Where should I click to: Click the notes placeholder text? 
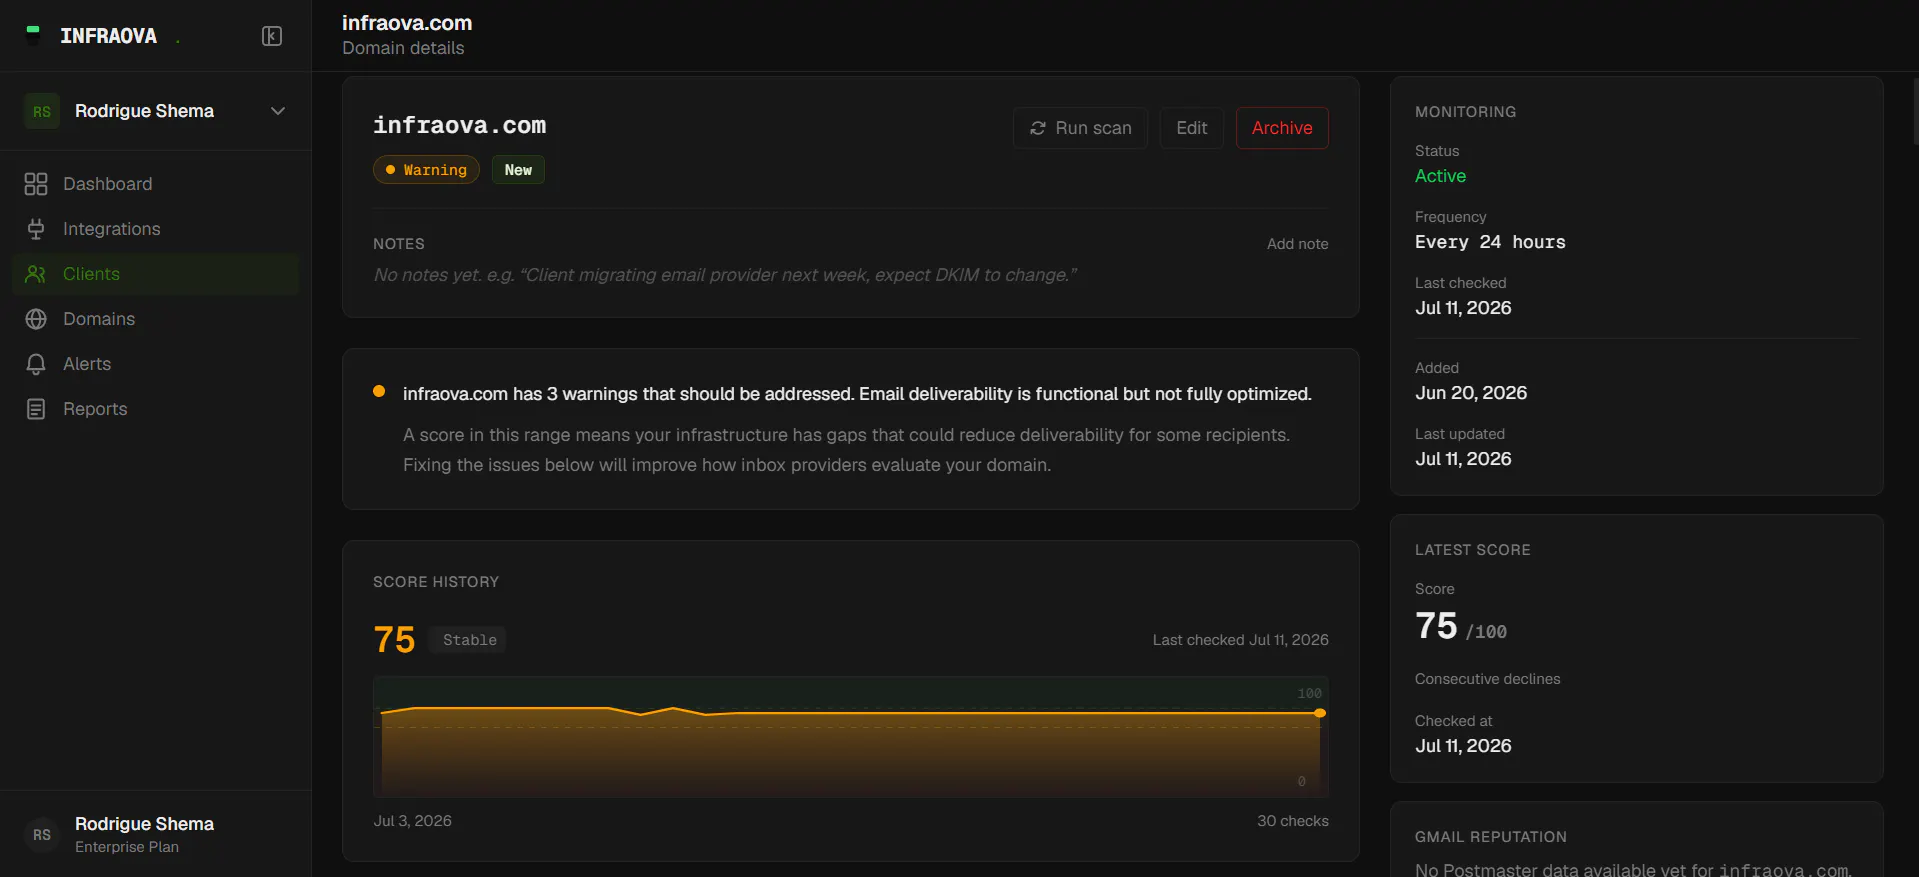[725, 275]
